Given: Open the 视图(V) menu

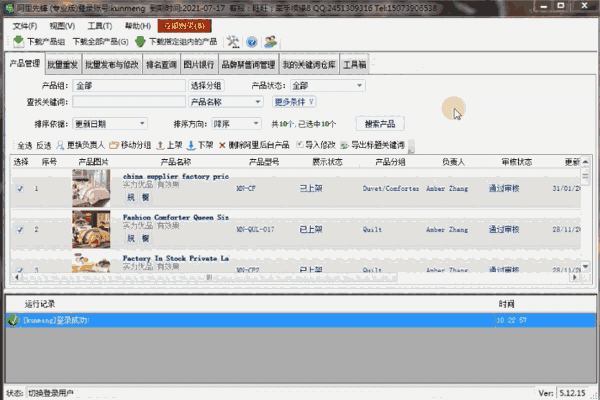Looking at the screenshot, I should pos(62,26).
